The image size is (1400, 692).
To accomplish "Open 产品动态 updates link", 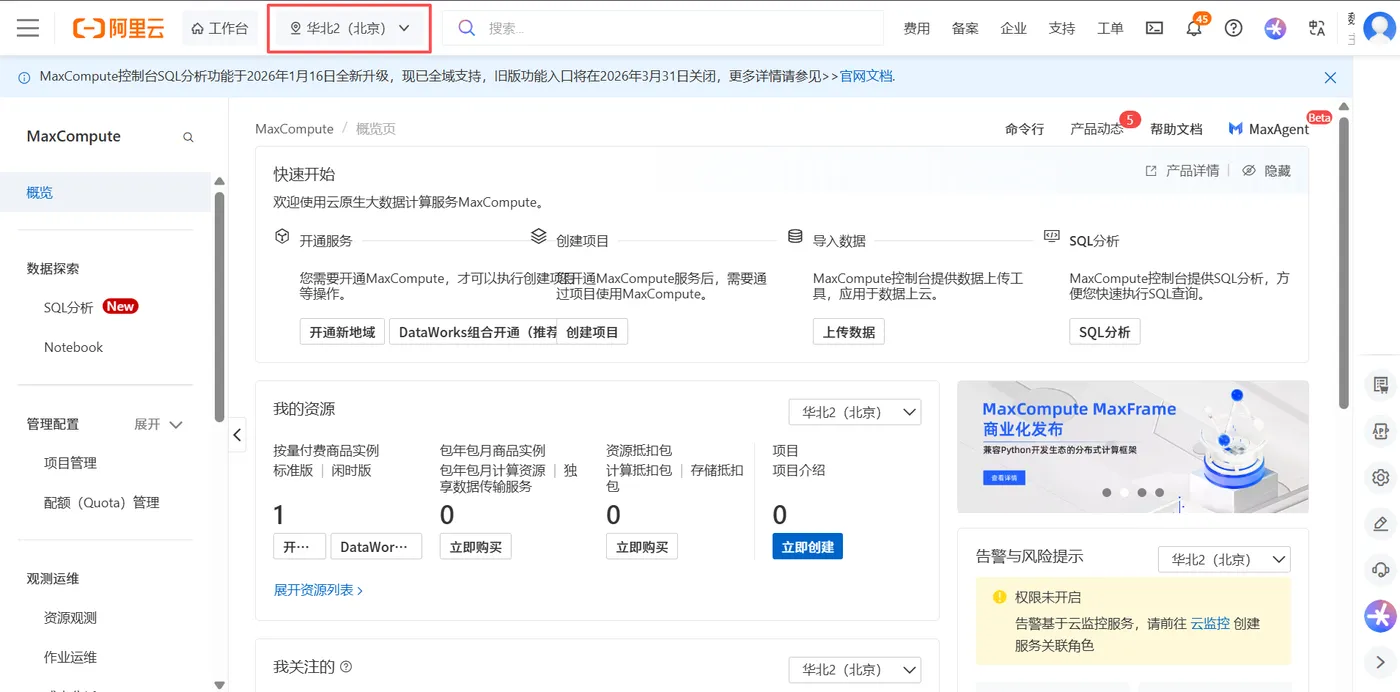I will point(1097,129).
